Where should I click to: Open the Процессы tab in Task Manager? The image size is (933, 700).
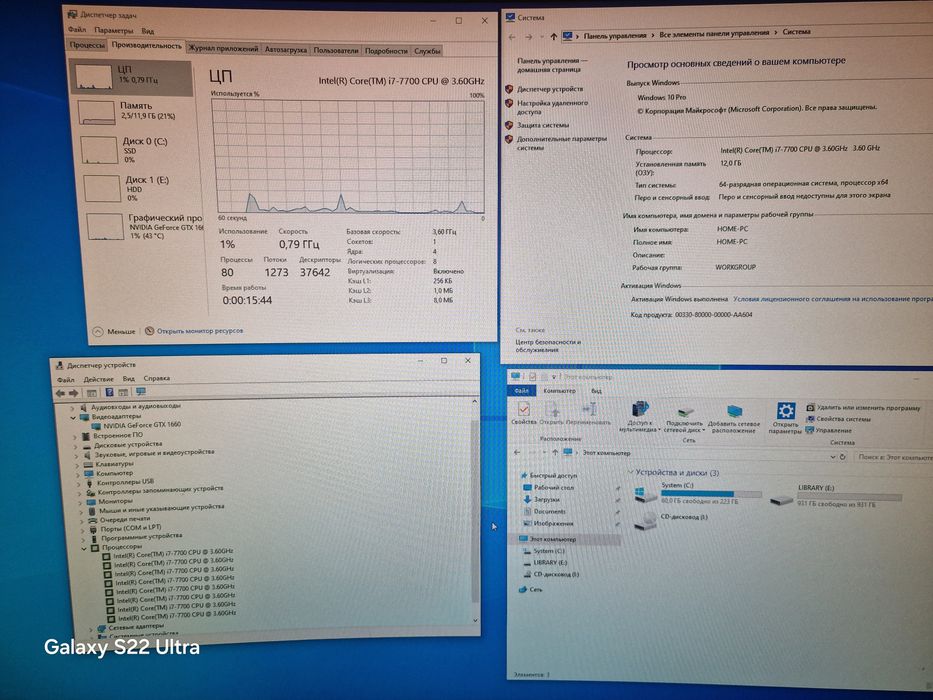(x=87, y=46)
